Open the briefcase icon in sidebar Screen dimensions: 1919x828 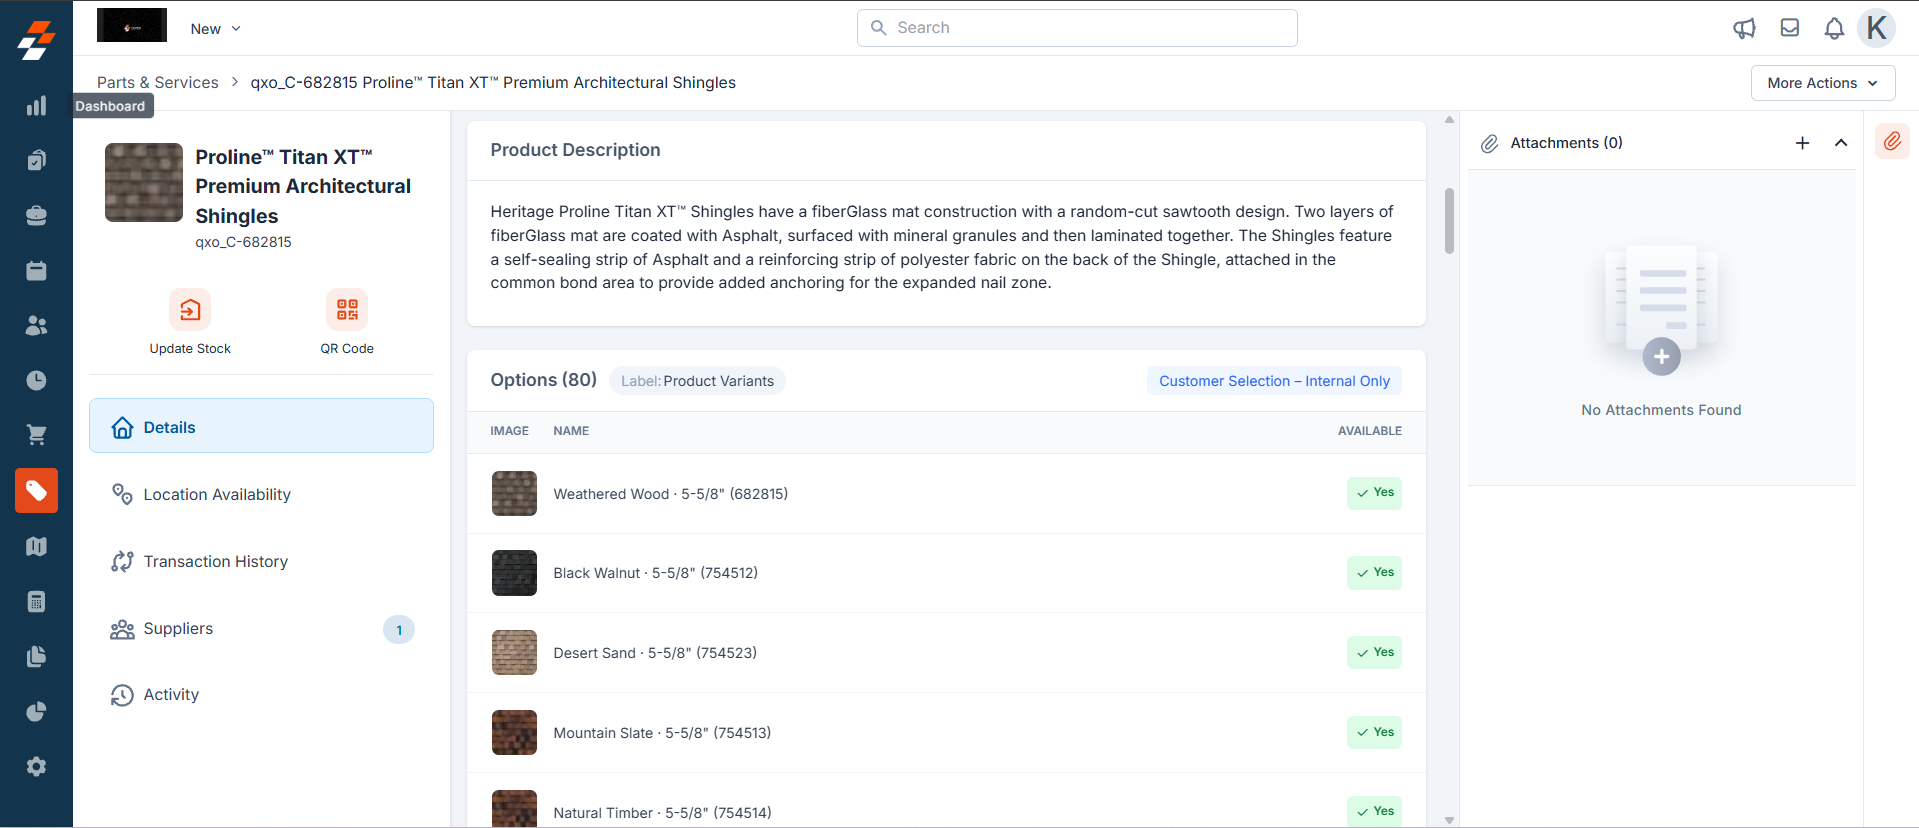click(x=36, y=216)
